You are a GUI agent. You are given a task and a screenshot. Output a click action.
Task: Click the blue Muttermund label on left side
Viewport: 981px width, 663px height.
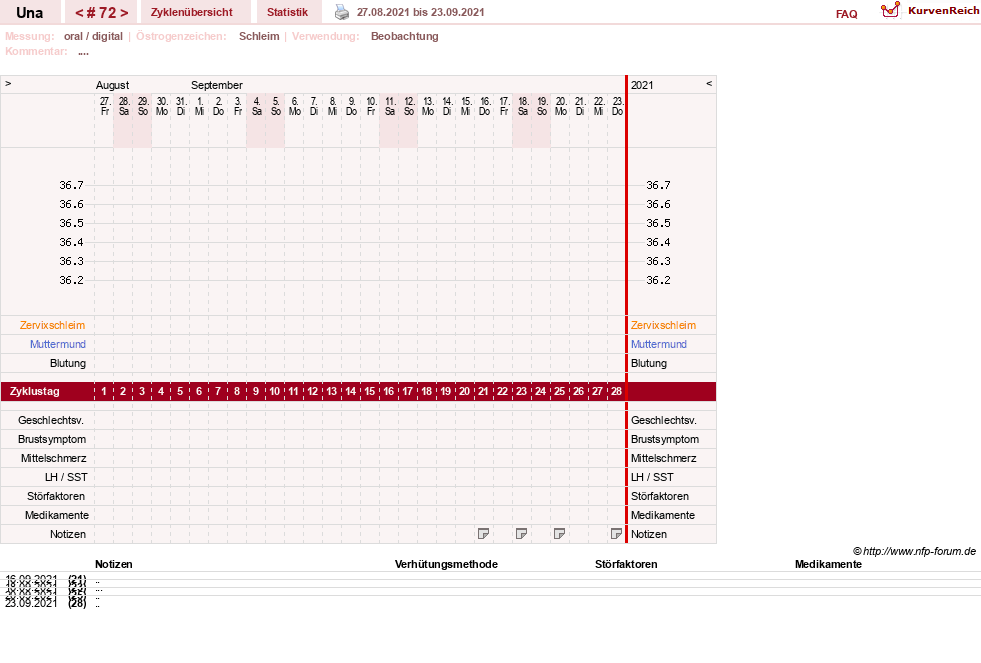tap(58, 344)
